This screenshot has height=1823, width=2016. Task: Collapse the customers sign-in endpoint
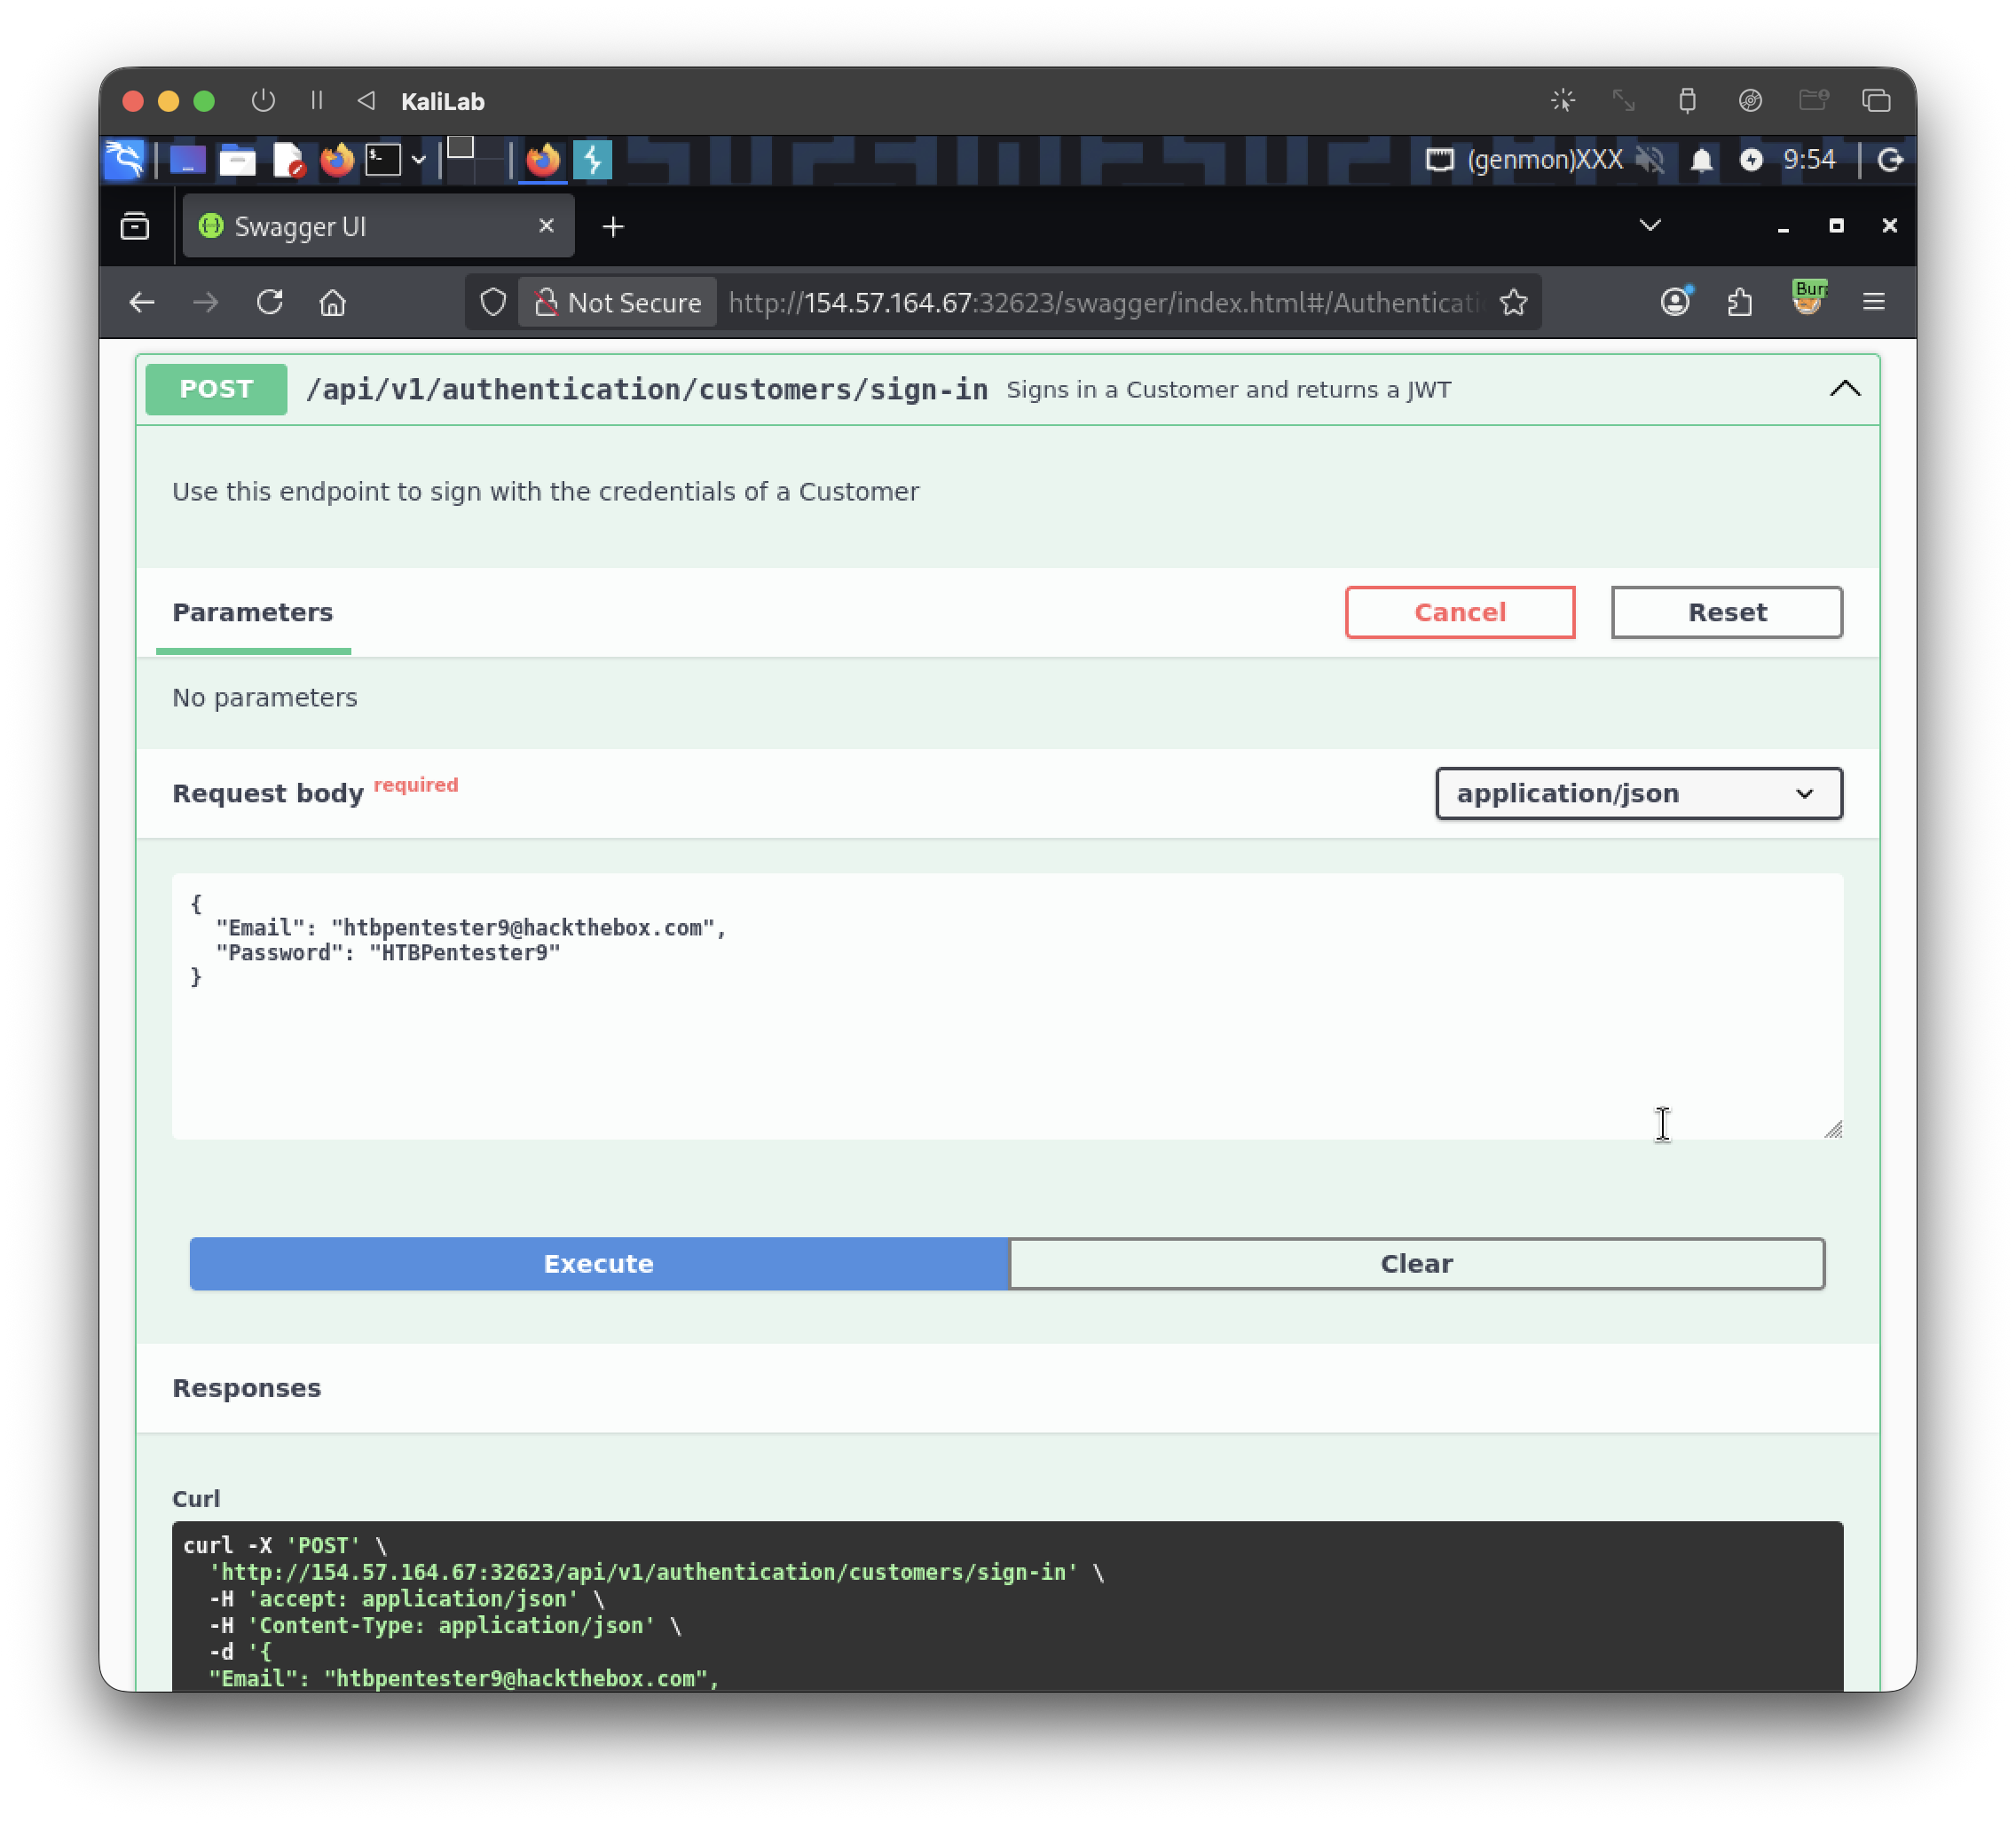[1845, 389]
